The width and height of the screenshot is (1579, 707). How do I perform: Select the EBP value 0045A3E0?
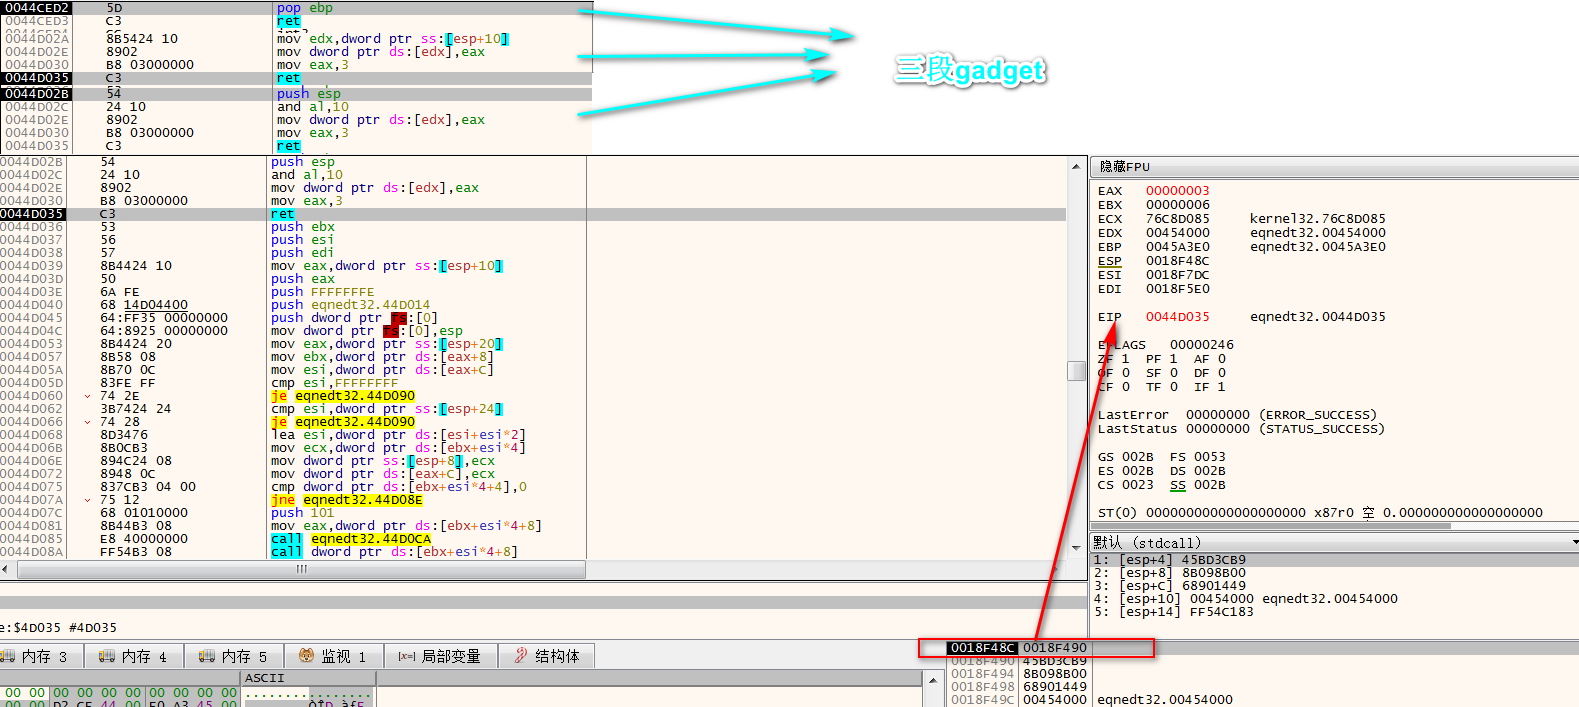(x=1177, y=247)
